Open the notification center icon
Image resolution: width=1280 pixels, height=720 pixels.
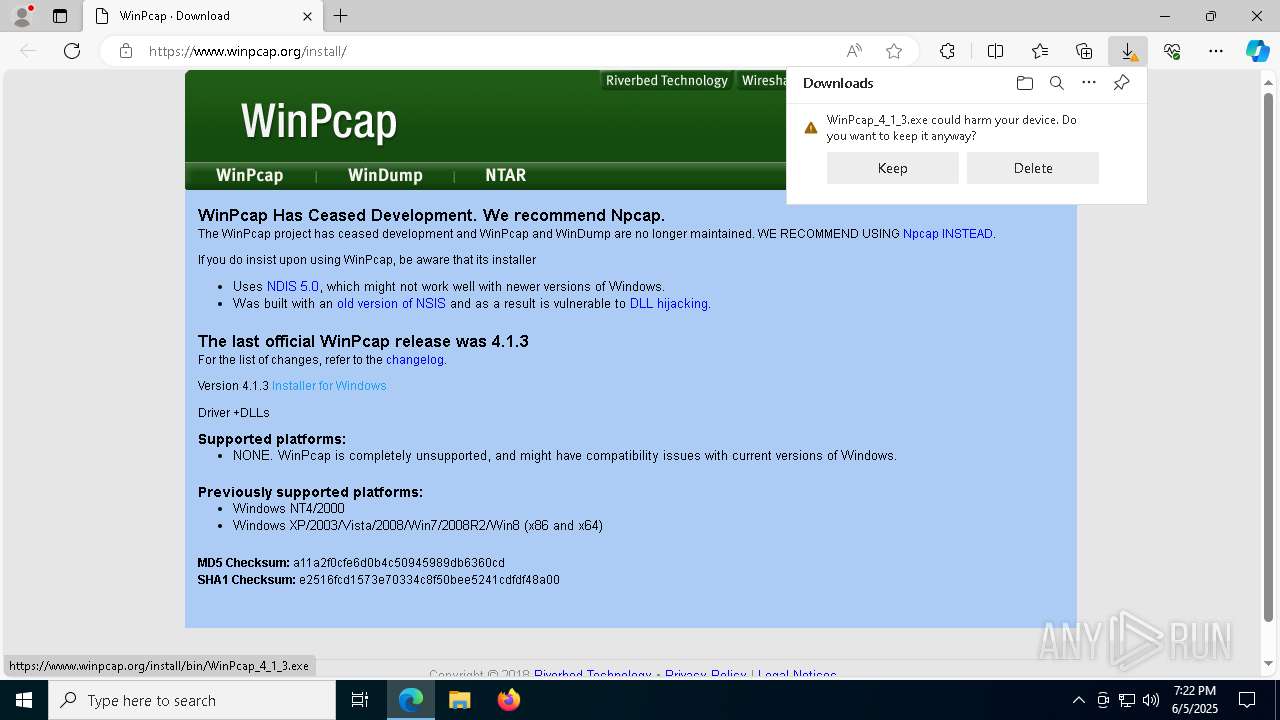tap(1247, 700)
